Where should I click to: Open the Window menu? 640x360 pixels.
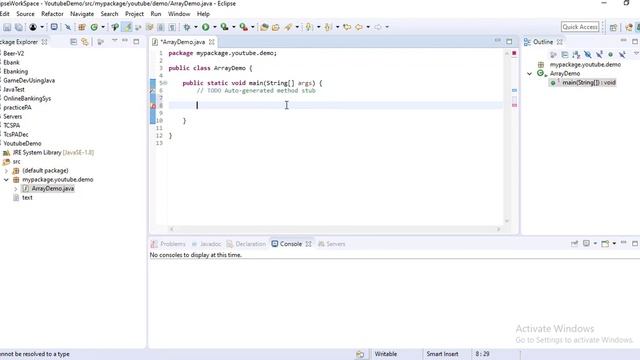[179, 14]
